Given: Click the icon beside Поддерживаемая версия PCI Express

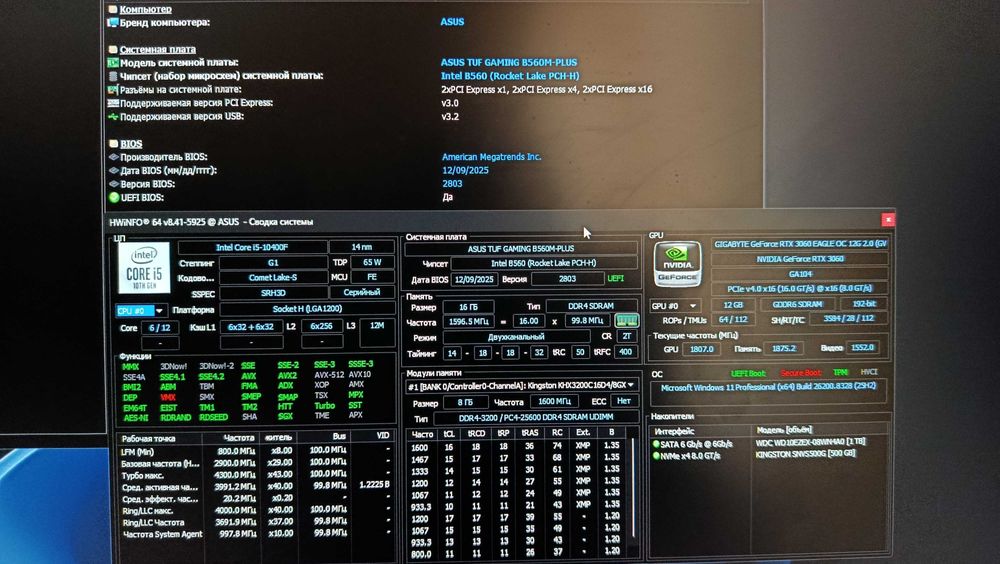Looking at the screenshot, I should (113, 103).
